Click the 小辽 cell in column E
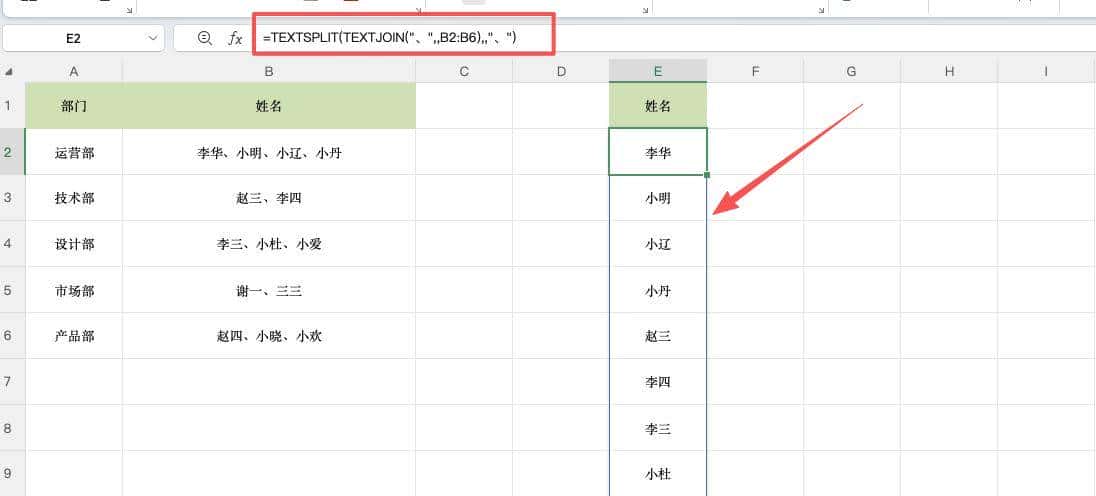The width and height of the screenshot is (1096, 496). pos(658,244)
